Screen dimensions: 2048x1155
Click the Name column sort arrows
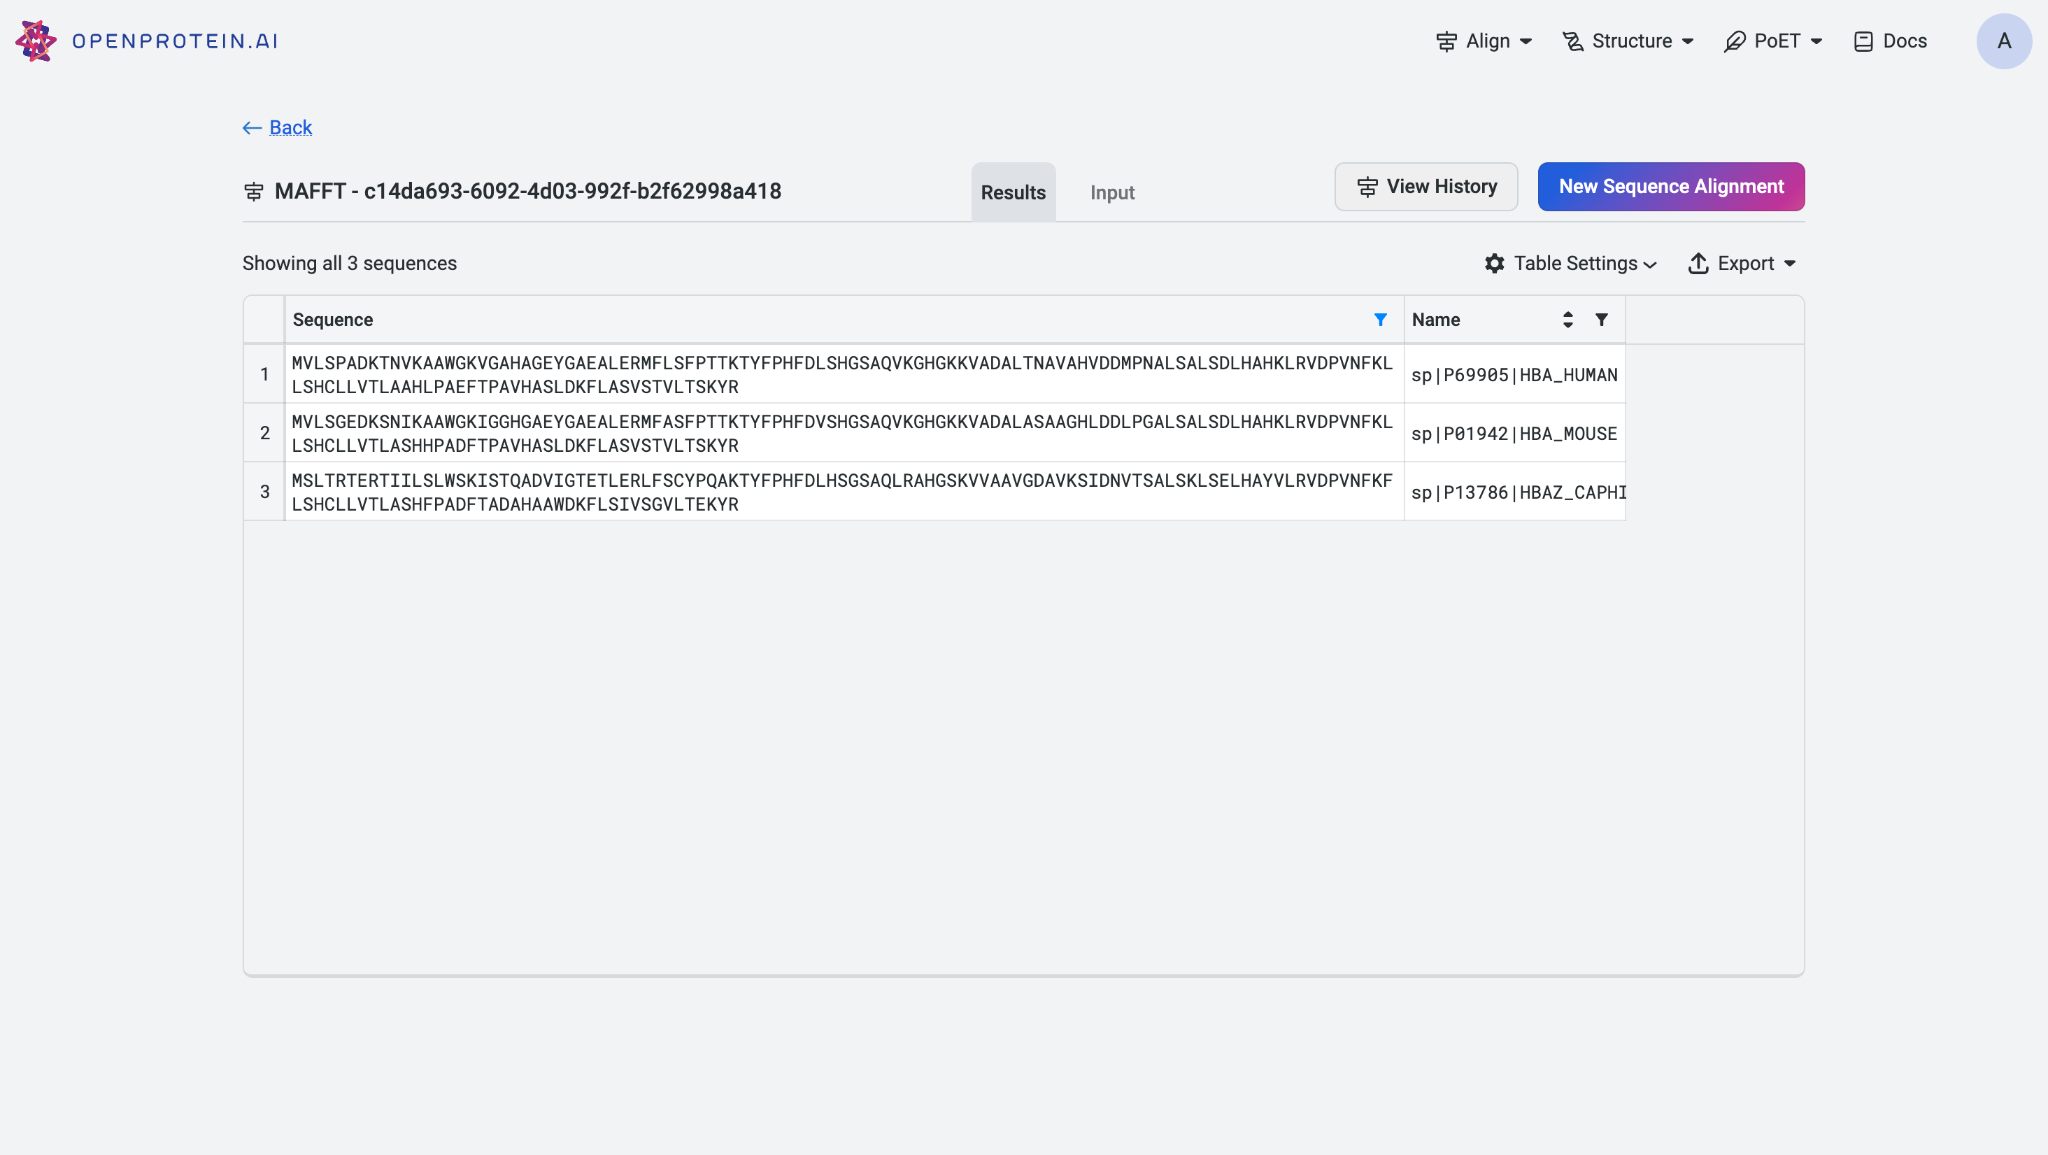[x=1568, y=320]
